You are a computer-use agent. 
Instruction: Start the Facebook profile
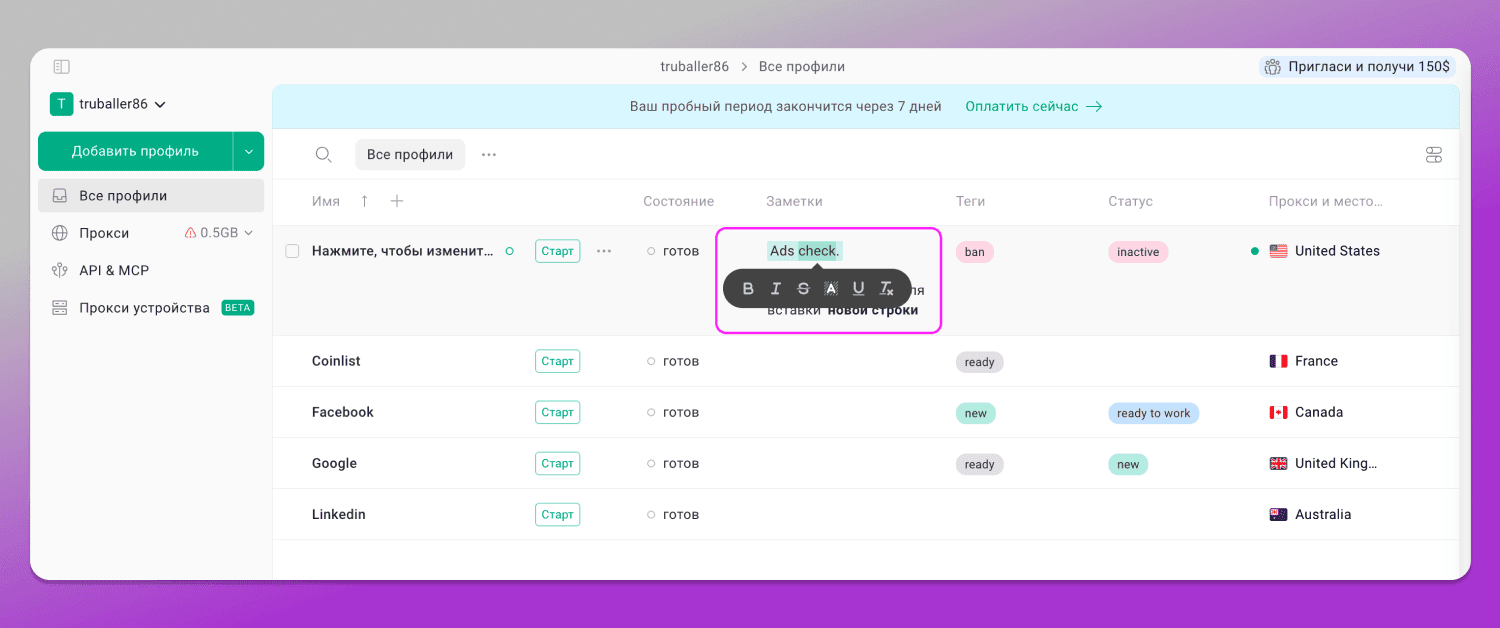pyautogui.click(x=557, y=412)
